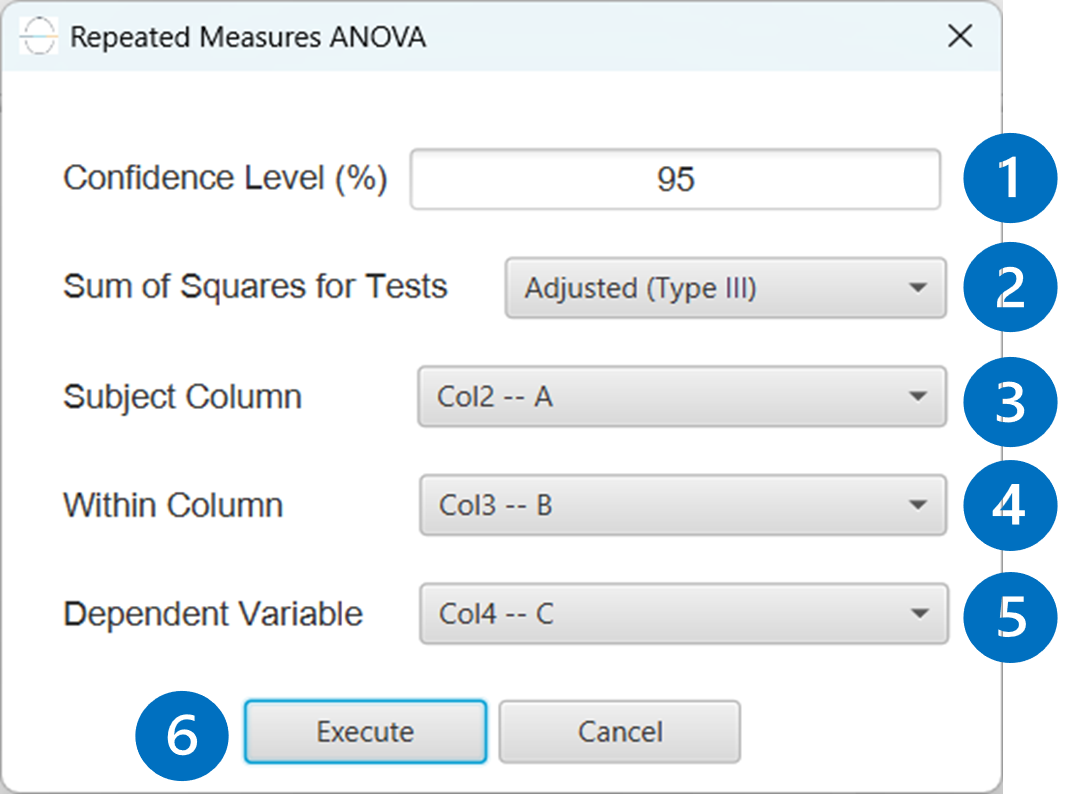This screenshot has width=1070, height=794.
Task: Expand the Dependent Variable dropdown showing Col4 -- C
Action: coord(684,613)
